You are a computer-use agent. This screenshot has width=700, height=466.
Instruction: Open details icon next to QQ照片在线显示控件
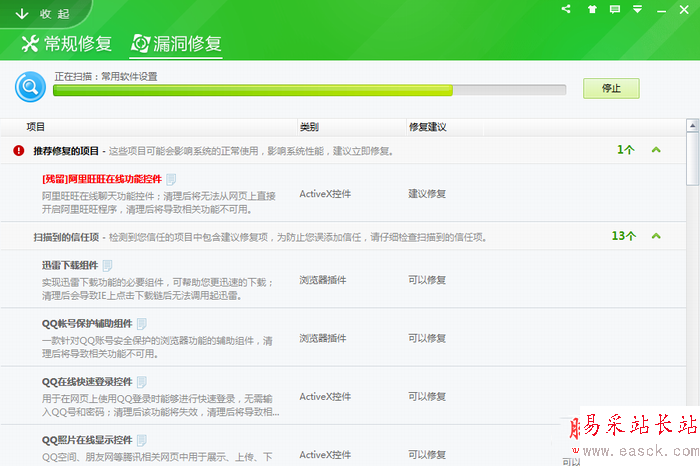(x=142, y=441)
